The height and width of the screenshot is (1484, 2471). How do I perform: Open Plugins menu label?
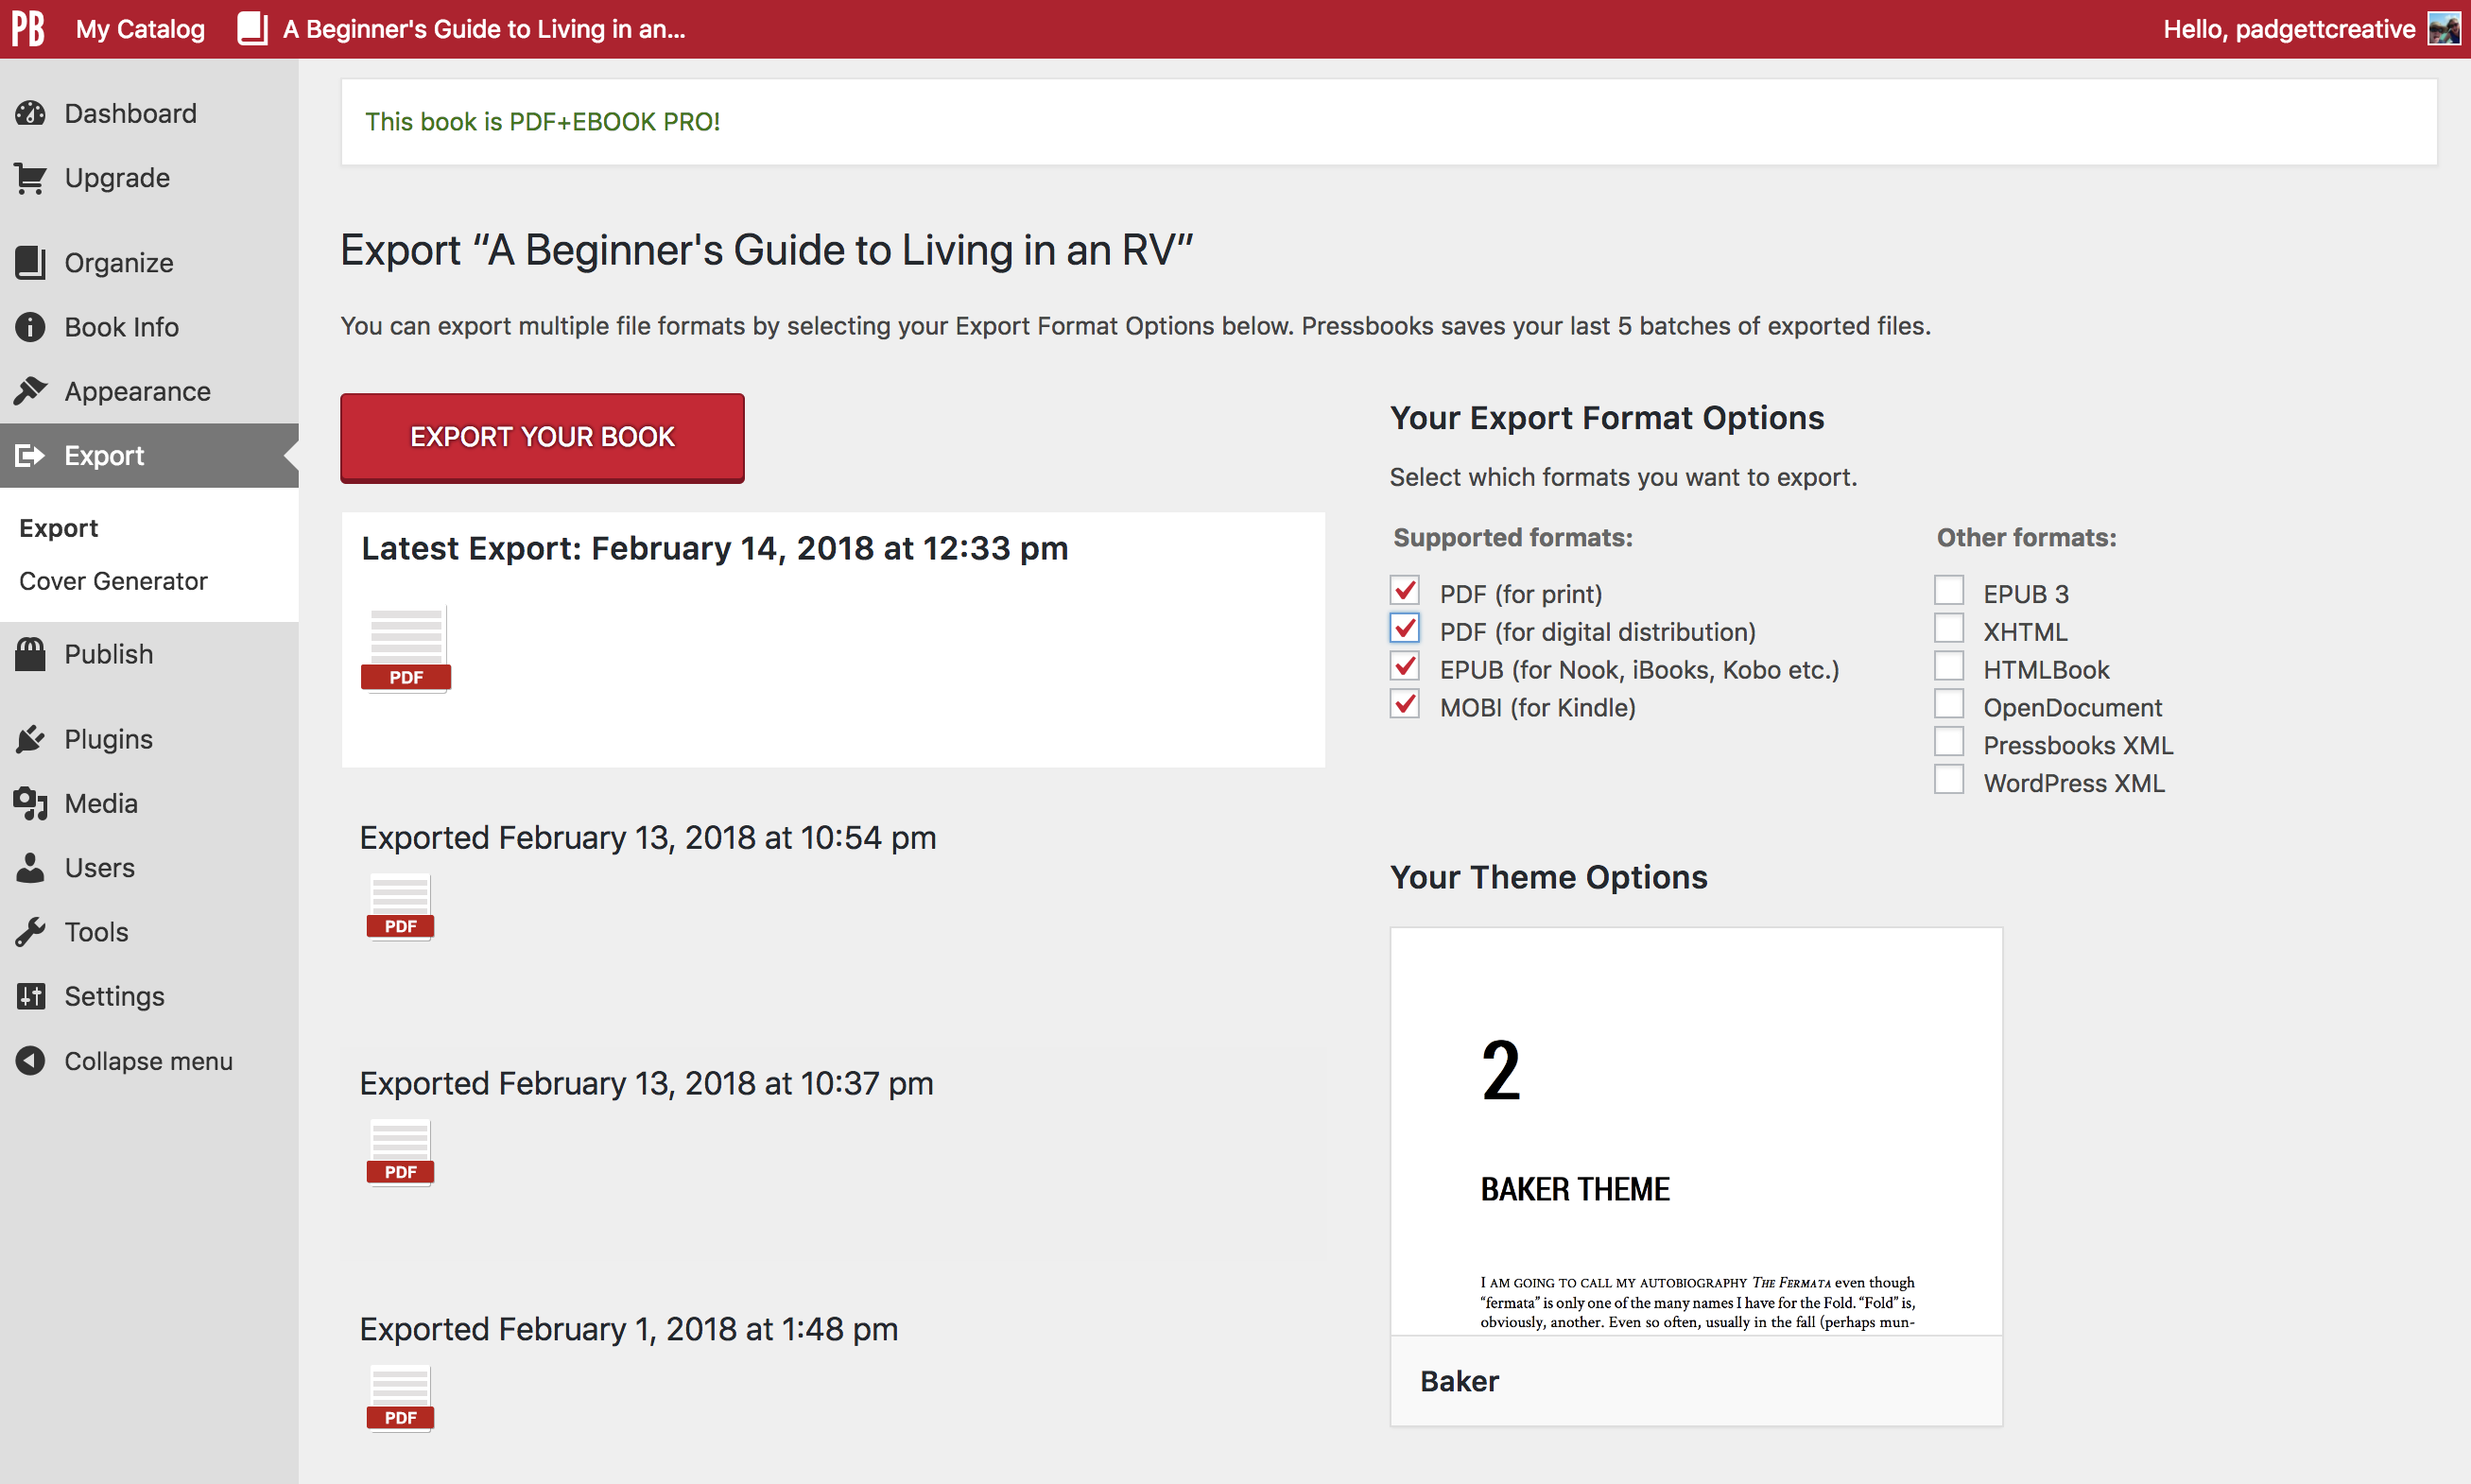[x=109, y=739]
